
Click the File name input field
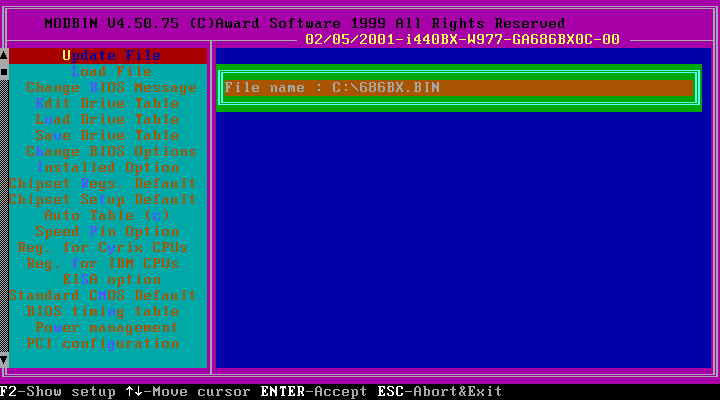point(459,88)
